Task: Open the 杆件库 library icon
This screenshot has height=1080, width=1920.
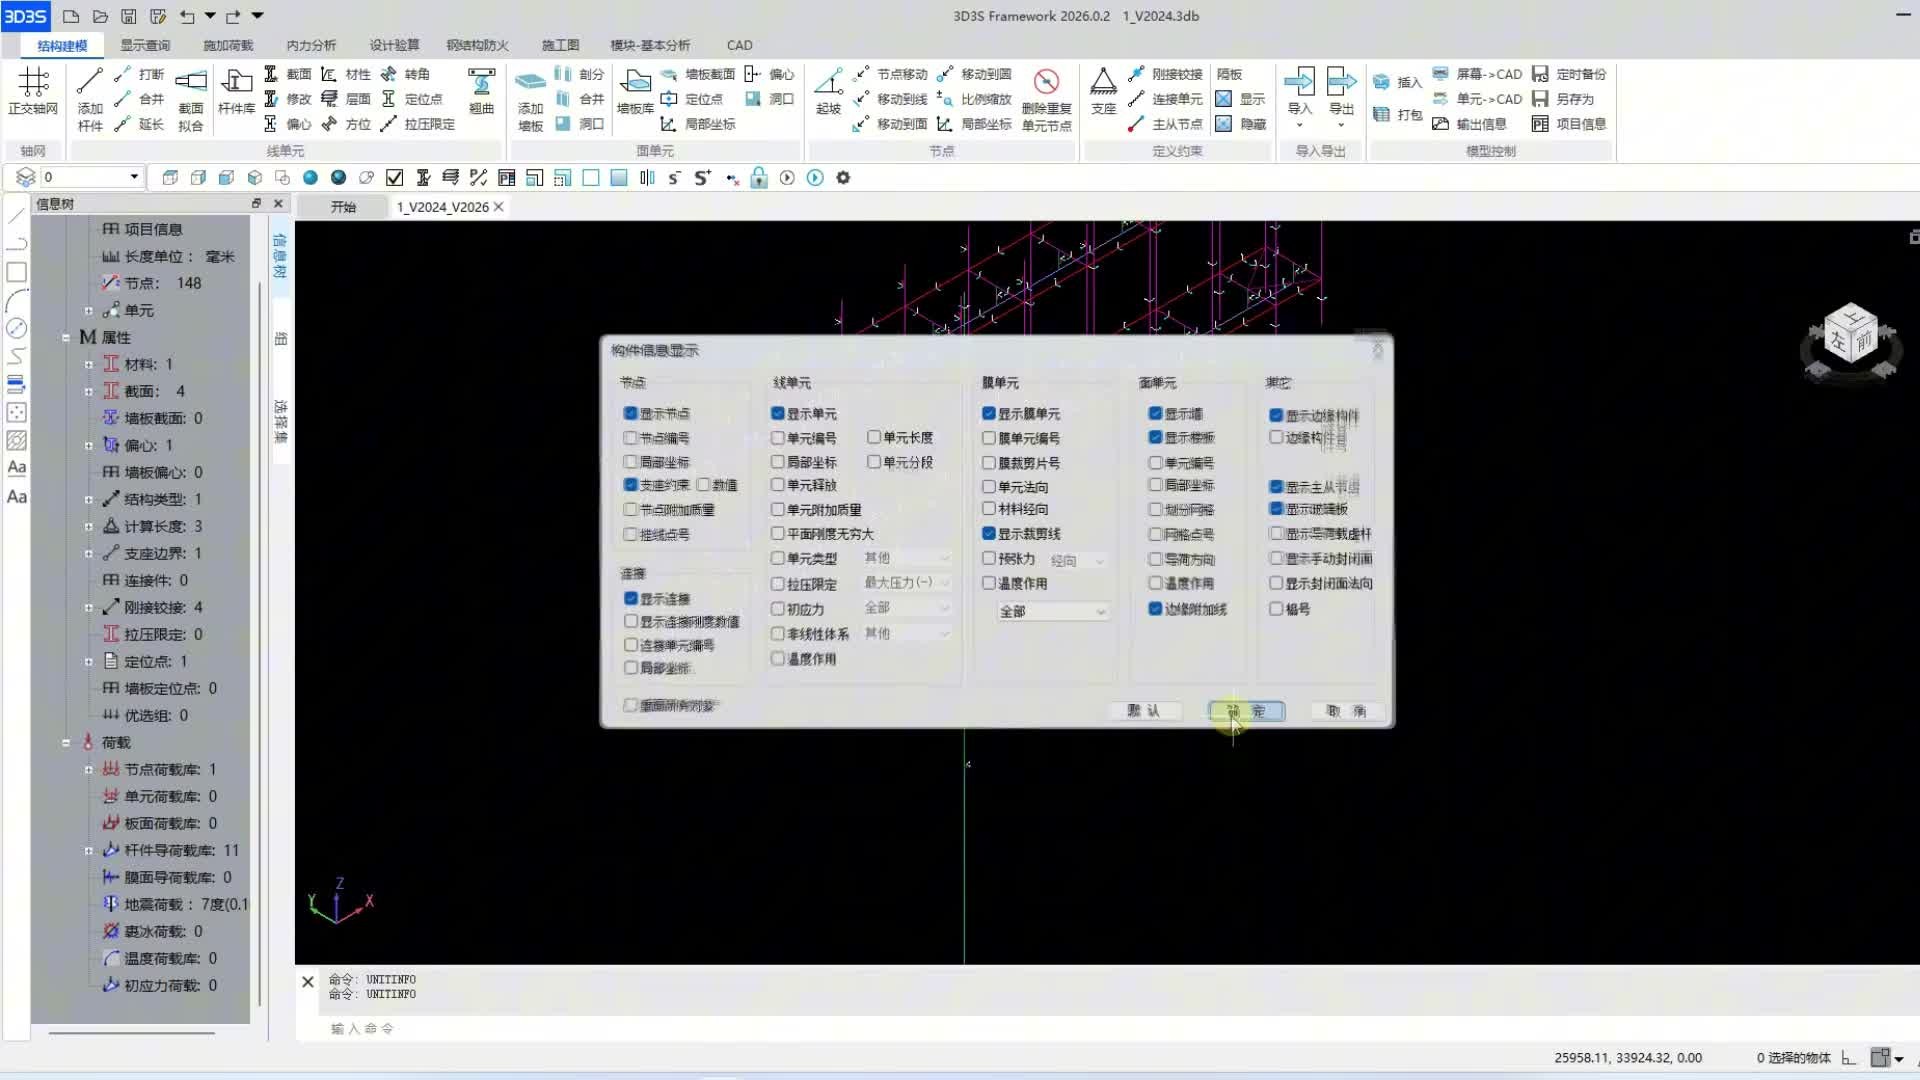Action: click(x=236, y=84)
